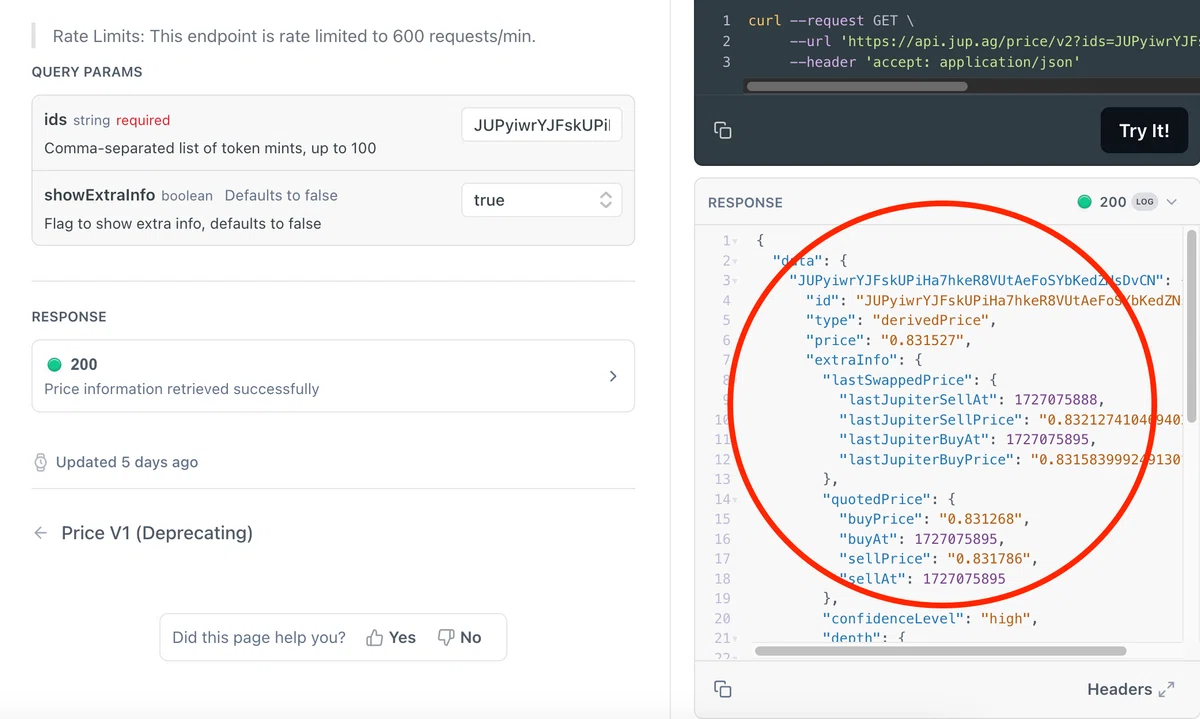Click the Try It! button
The image size is (1200, 719).
click(1144, 131)
